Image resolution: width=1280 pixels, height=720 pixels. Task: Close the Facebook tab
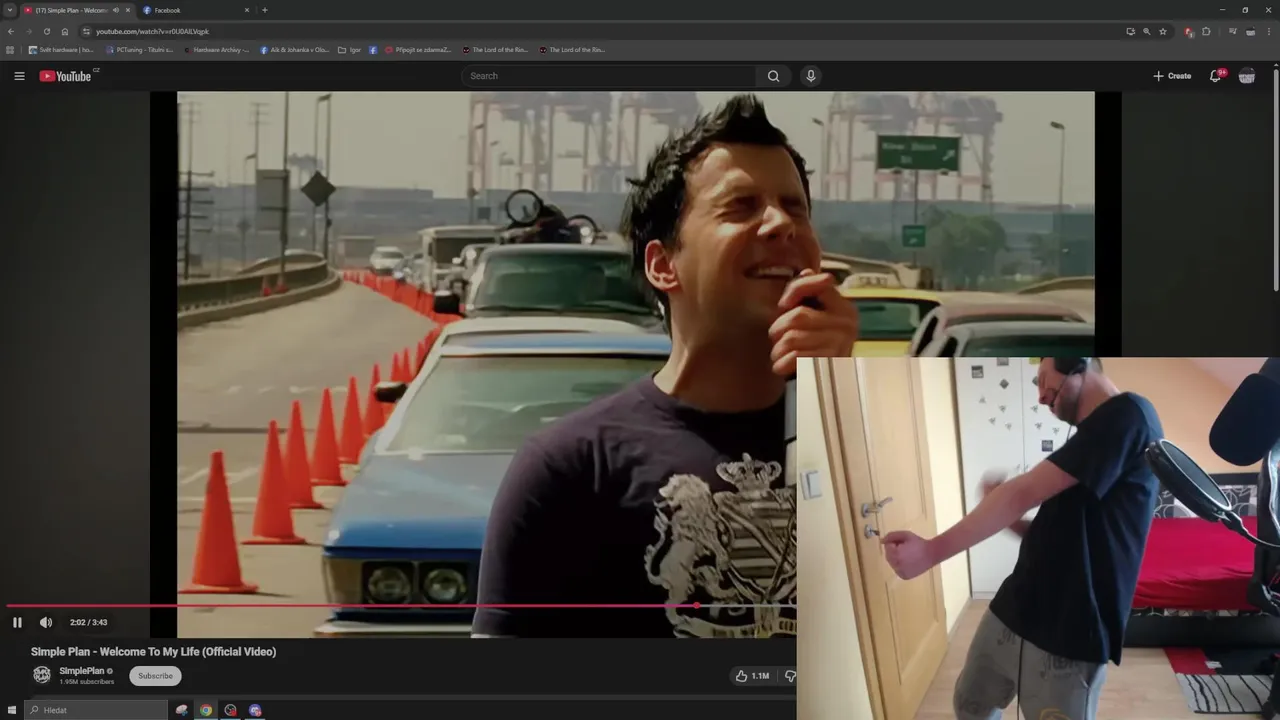coord(247,10)
